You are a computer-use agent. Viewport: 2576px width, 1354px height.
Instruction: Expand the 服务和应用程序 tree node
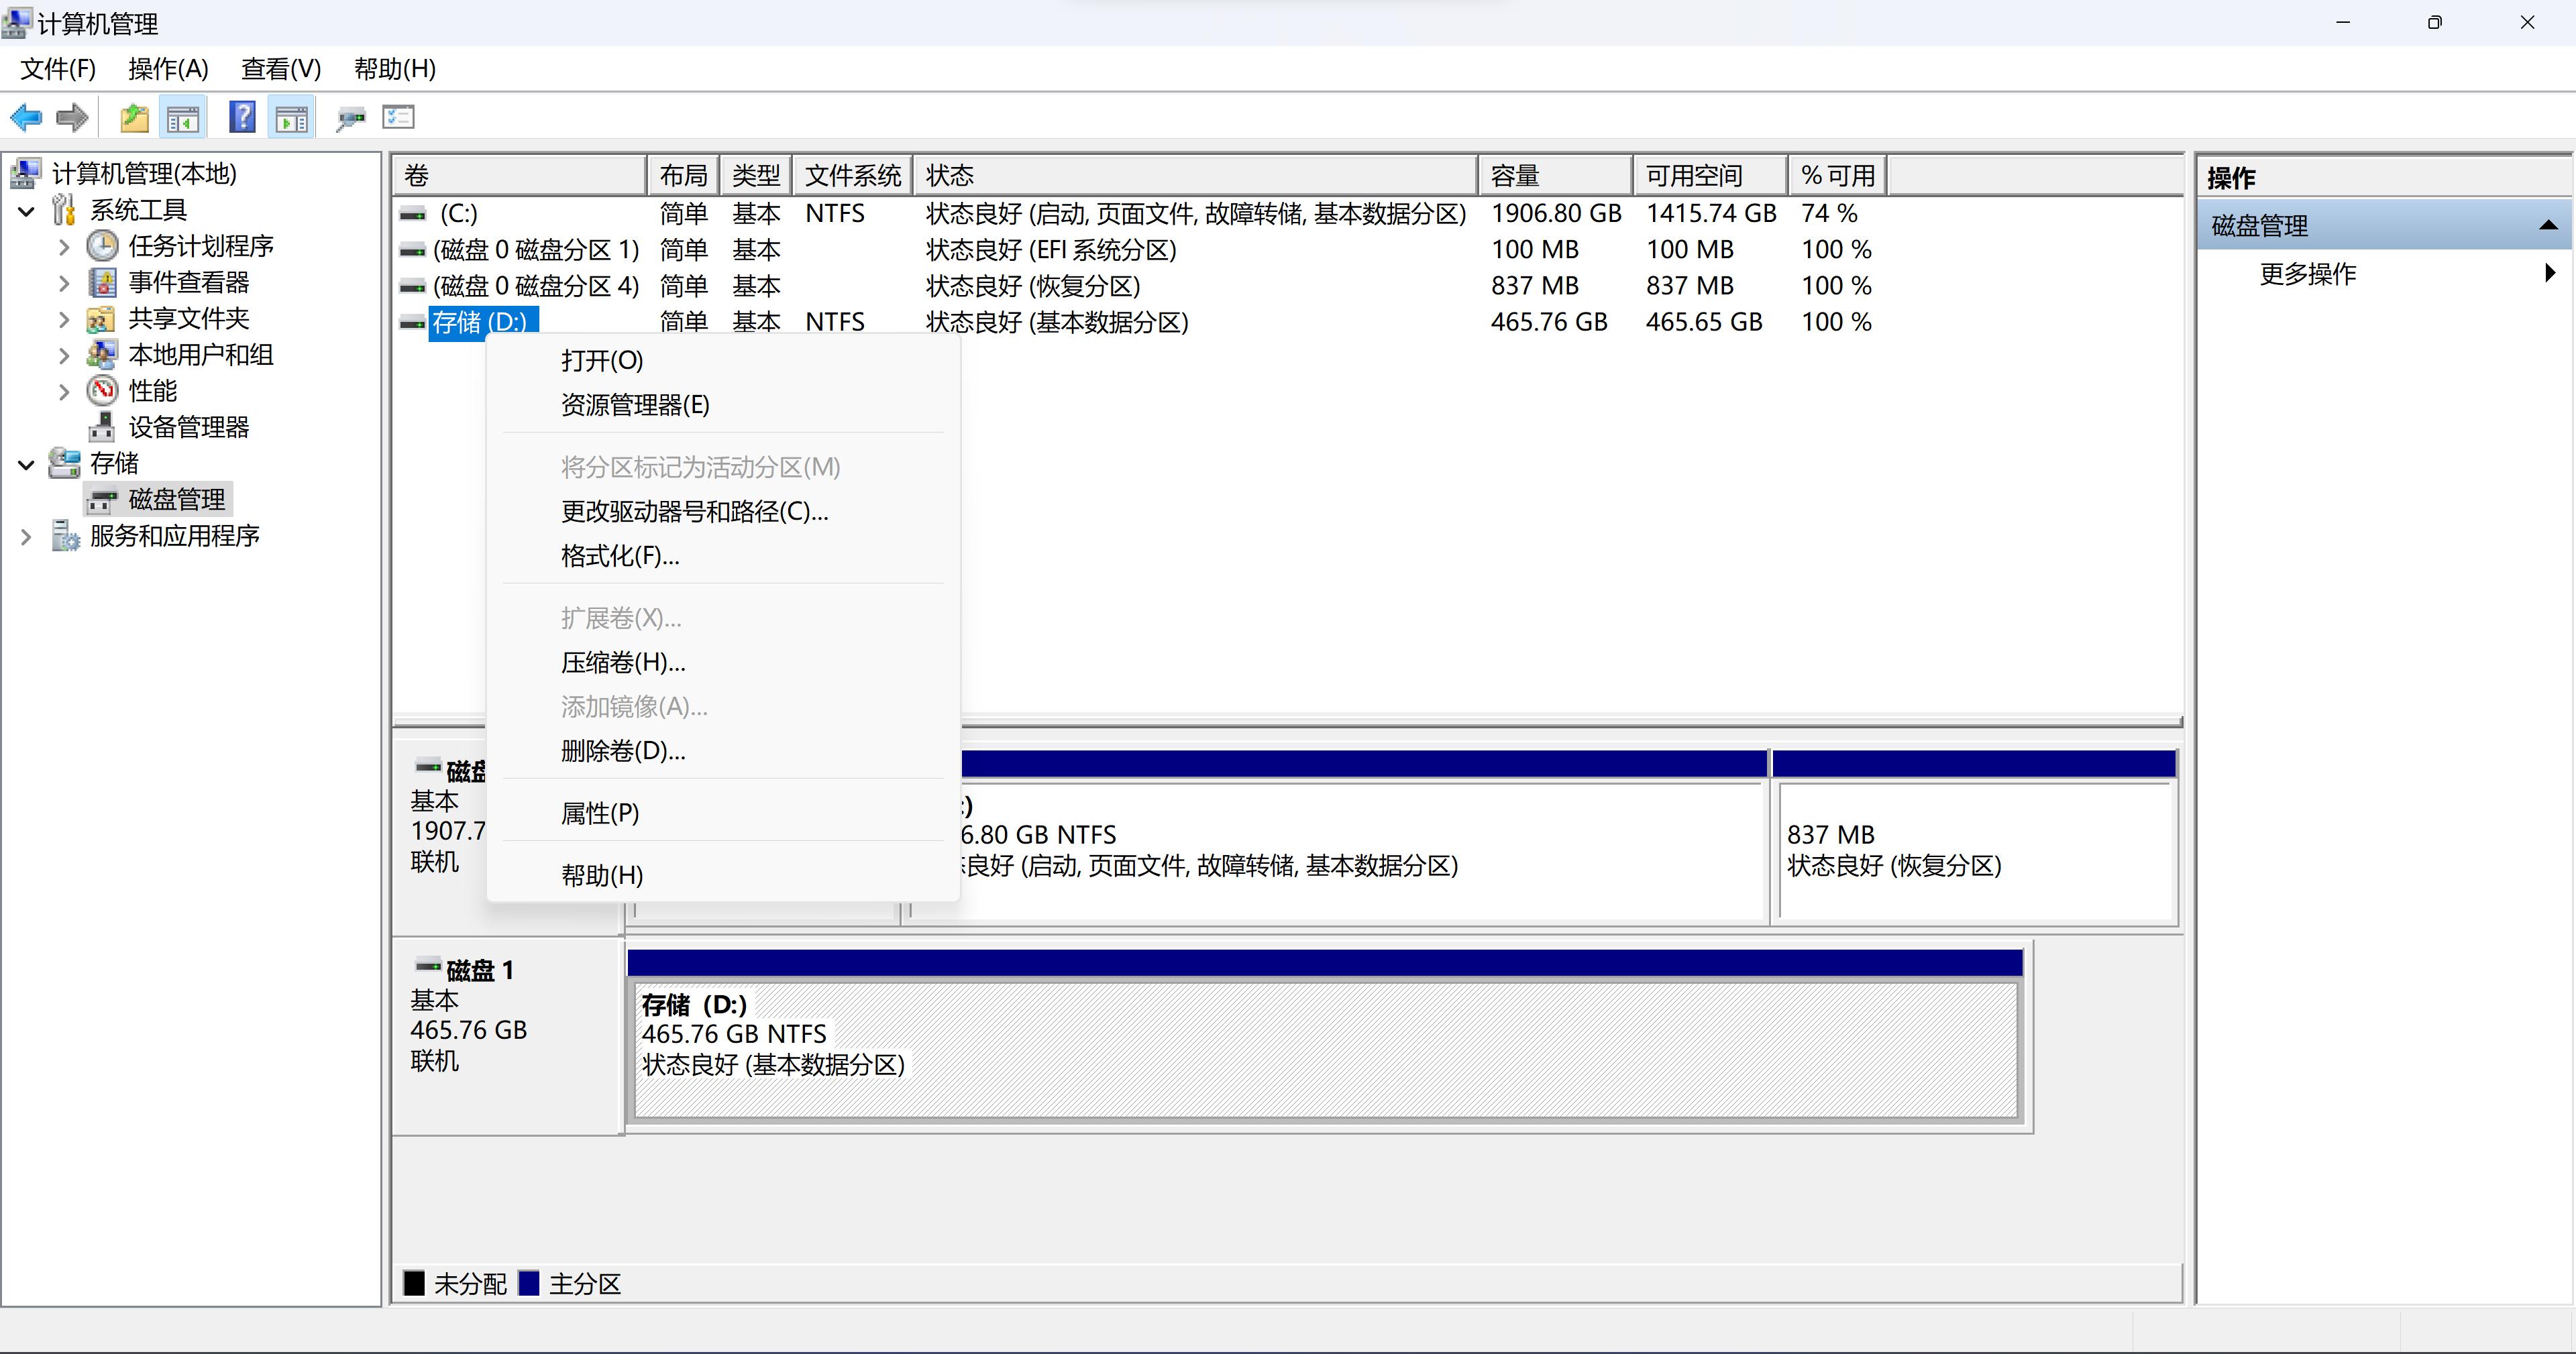coord(27,537)
